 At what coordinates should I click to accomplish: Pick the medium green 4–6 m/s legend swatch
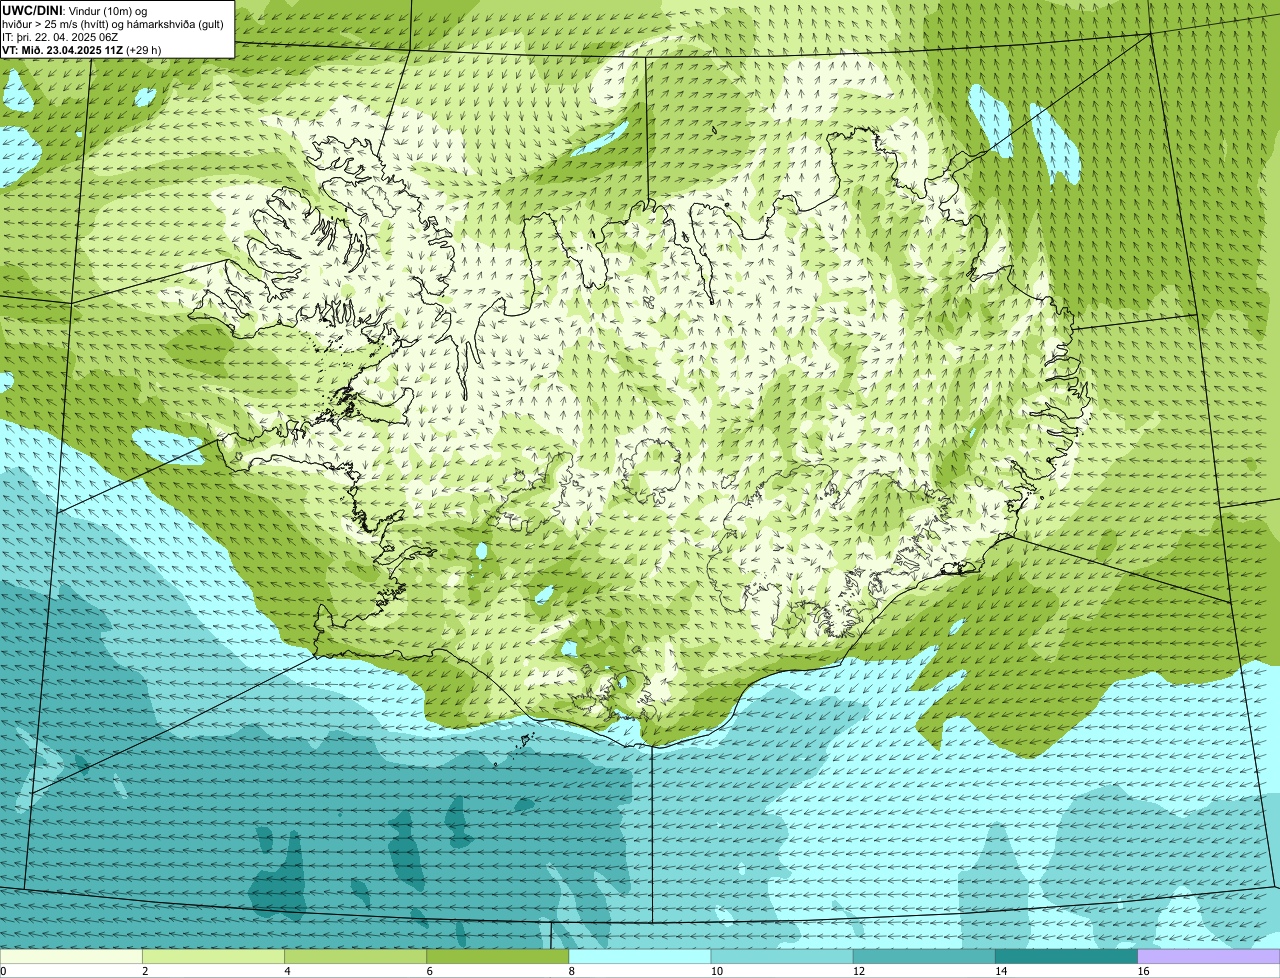(x=355, y=957)
